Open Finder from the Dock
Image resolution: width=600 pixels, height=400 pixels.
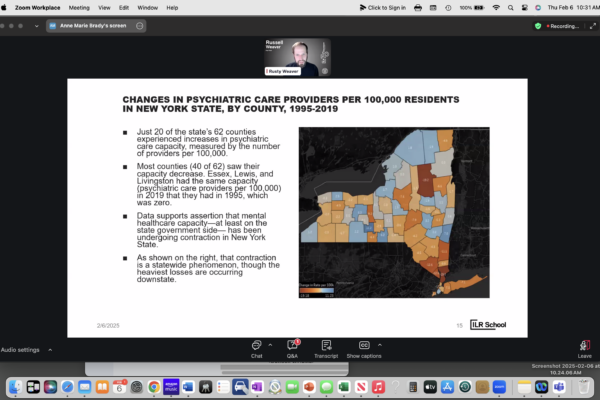click(x=14, y=386)
